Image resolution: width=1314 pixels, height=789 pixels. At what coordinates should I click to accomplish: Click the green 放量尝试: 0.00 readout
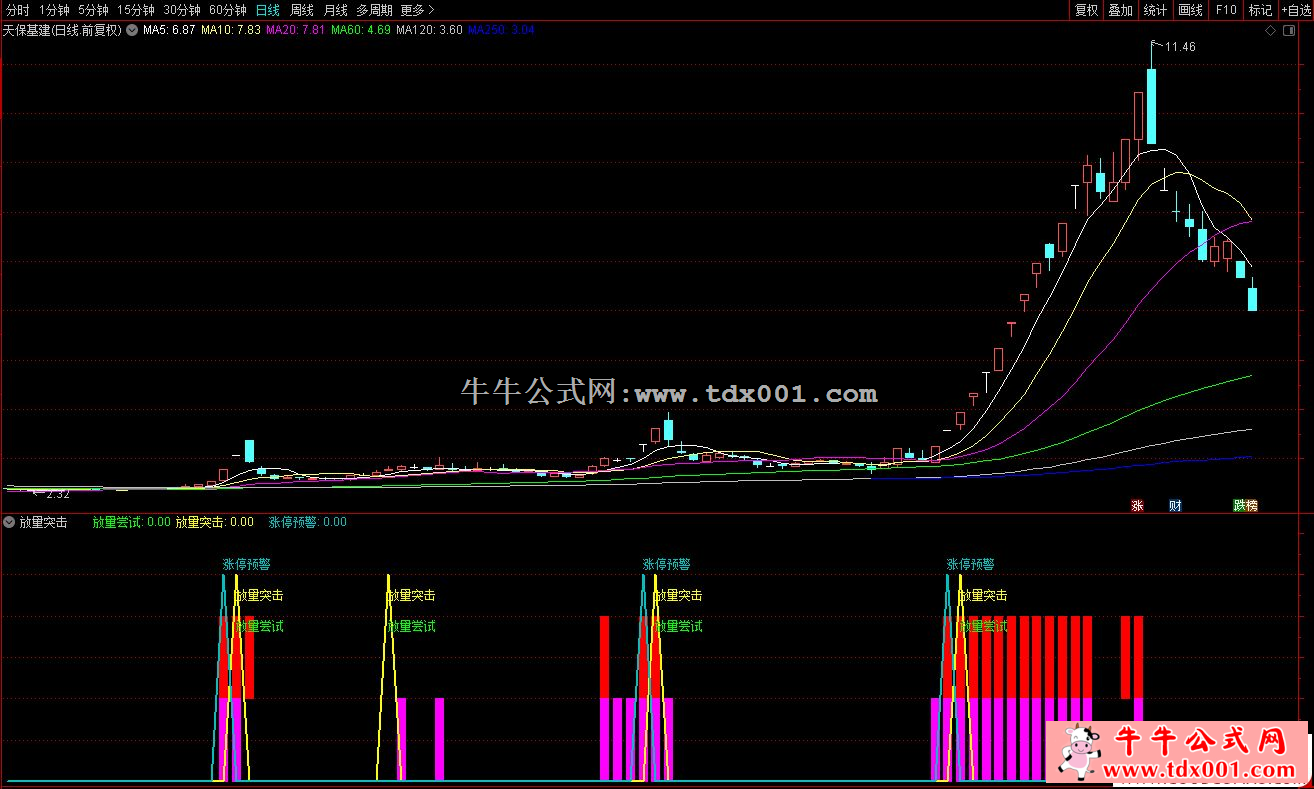132,522
